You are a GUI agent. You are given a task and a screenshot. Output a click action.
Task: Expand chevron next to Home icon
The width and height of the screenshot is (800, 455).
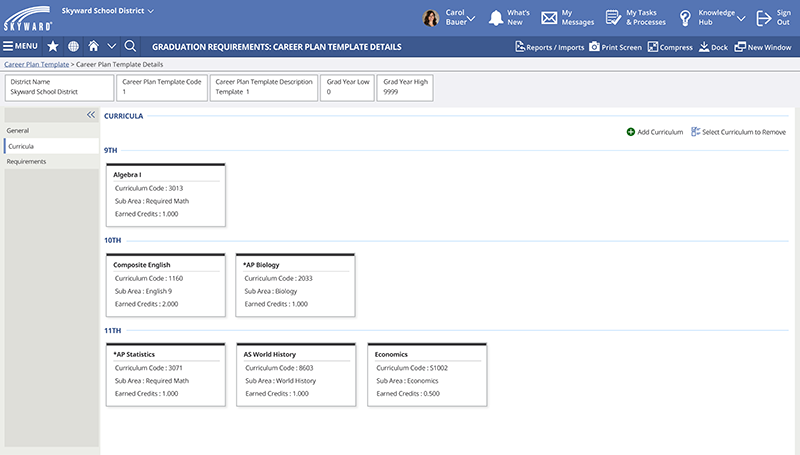(112, 46)
